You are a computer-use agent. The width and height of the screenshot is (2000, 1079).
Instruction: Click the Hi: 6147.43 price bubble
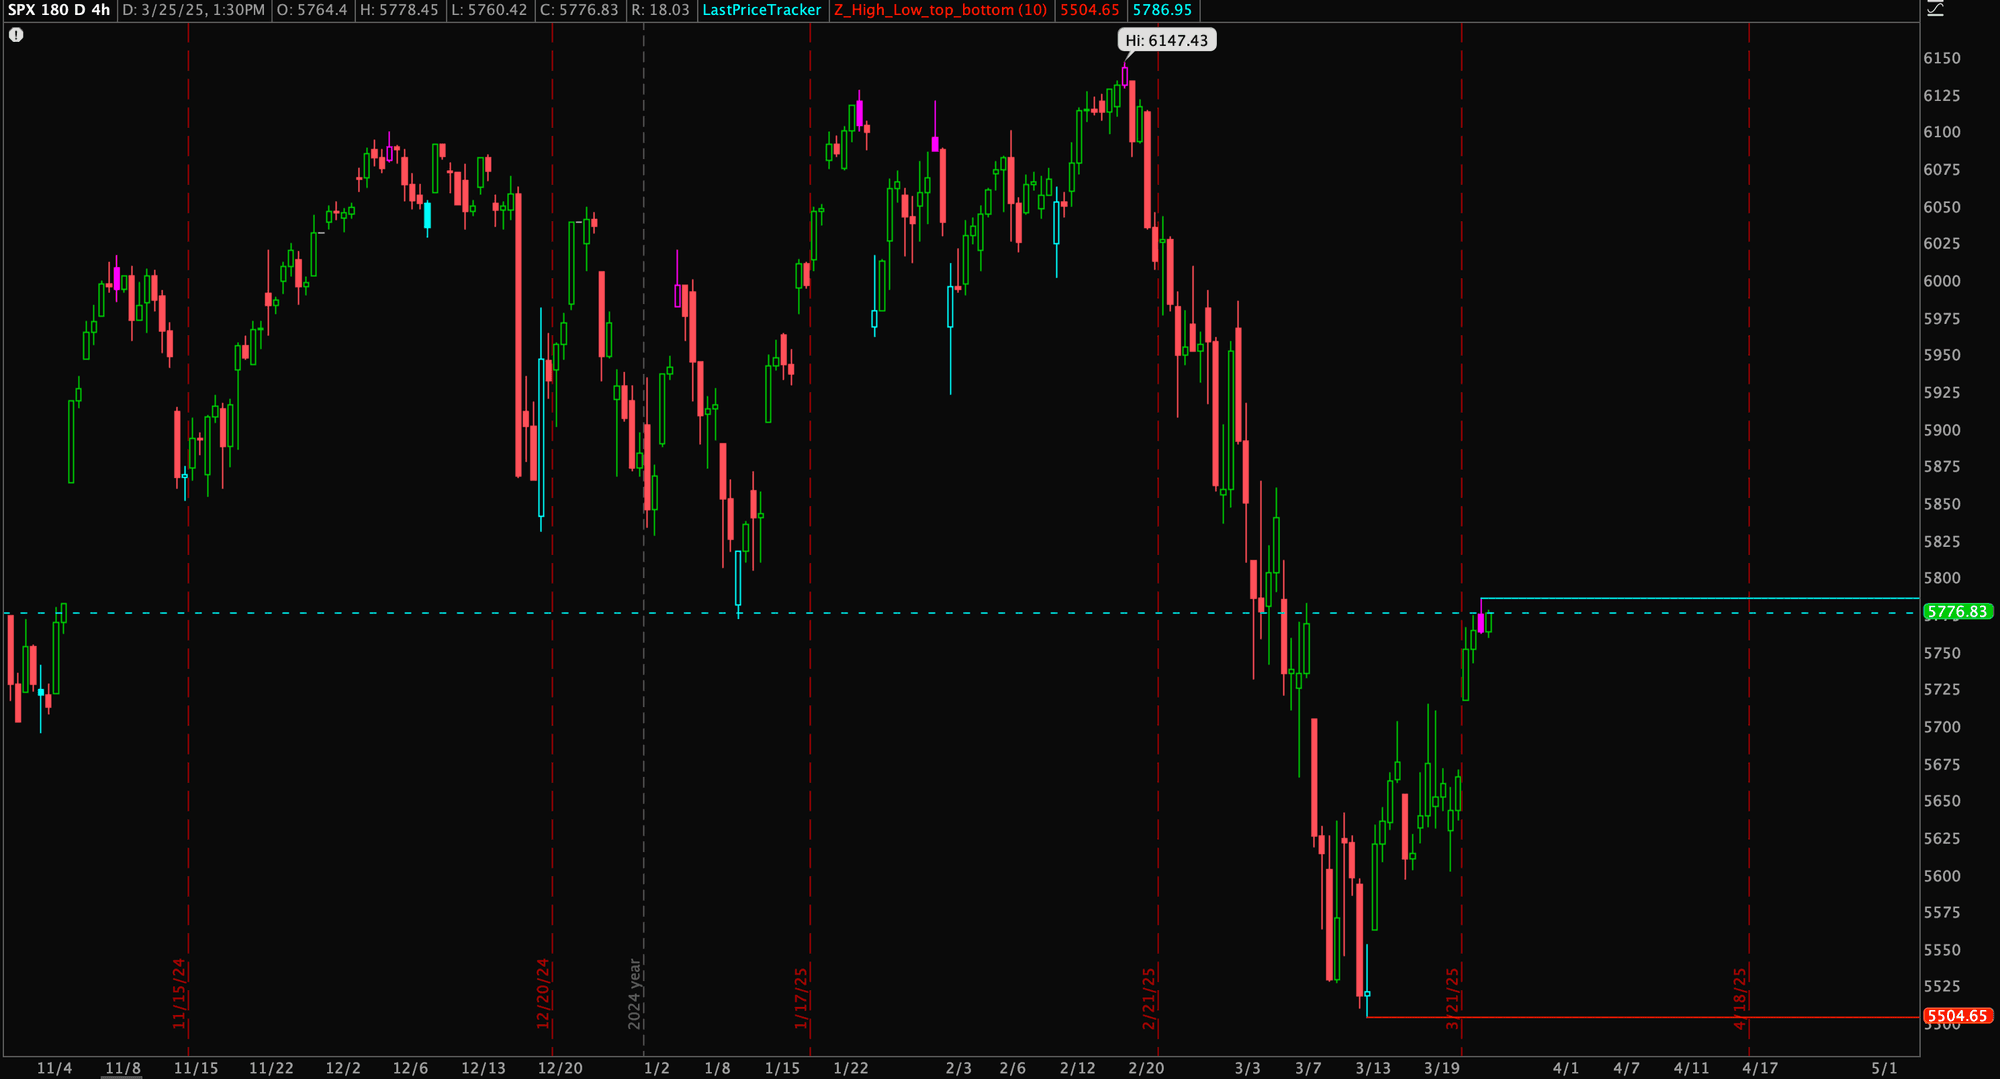click(1166, 41)
